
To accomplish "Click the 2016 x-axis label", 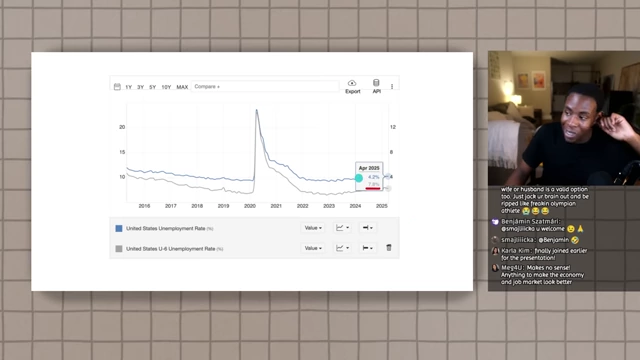I will click(144, 206).
